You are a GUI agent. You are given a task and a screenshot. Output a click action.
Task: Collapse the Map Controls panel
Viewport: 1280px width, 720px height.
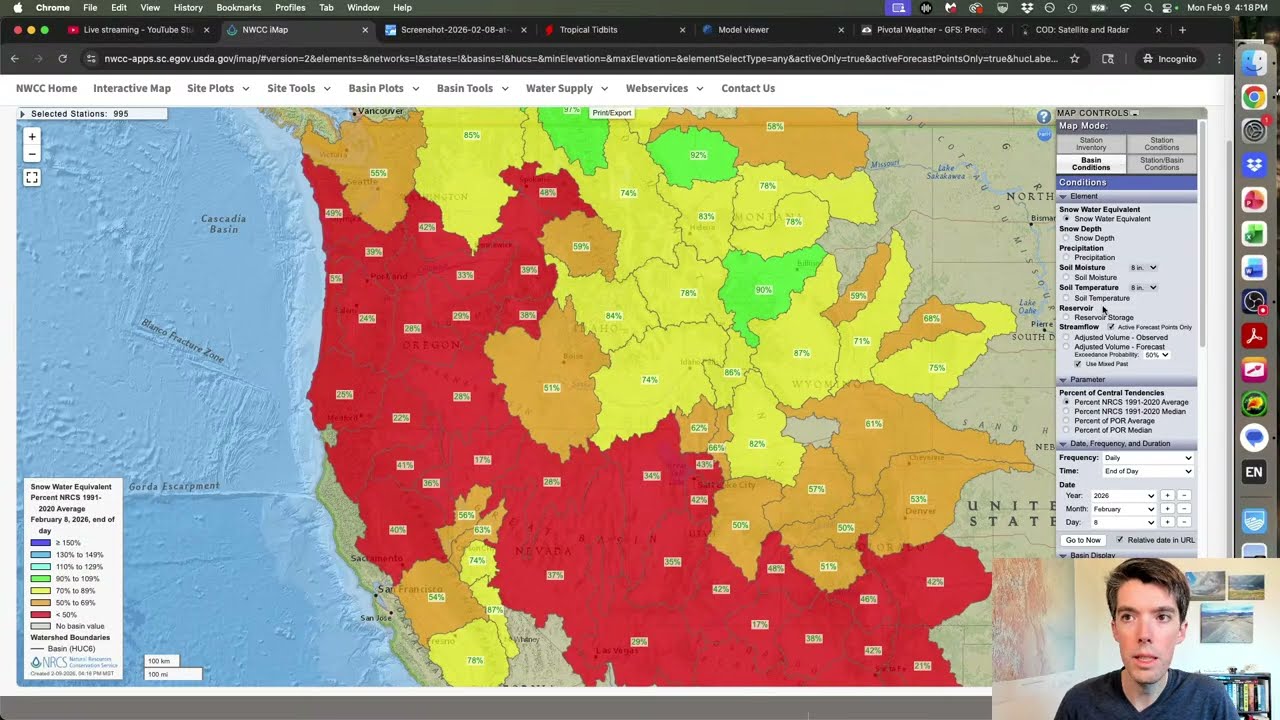pyautogui.click(x=1134, y=113)
